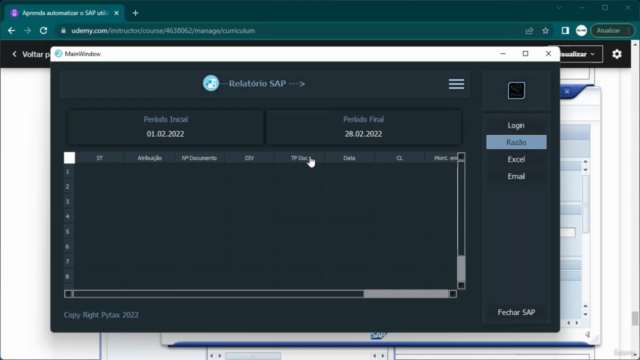Viewport: 640px width, 360px height.
Task: Click the round Relatório SAP logo icon
Action: point(211,83)
